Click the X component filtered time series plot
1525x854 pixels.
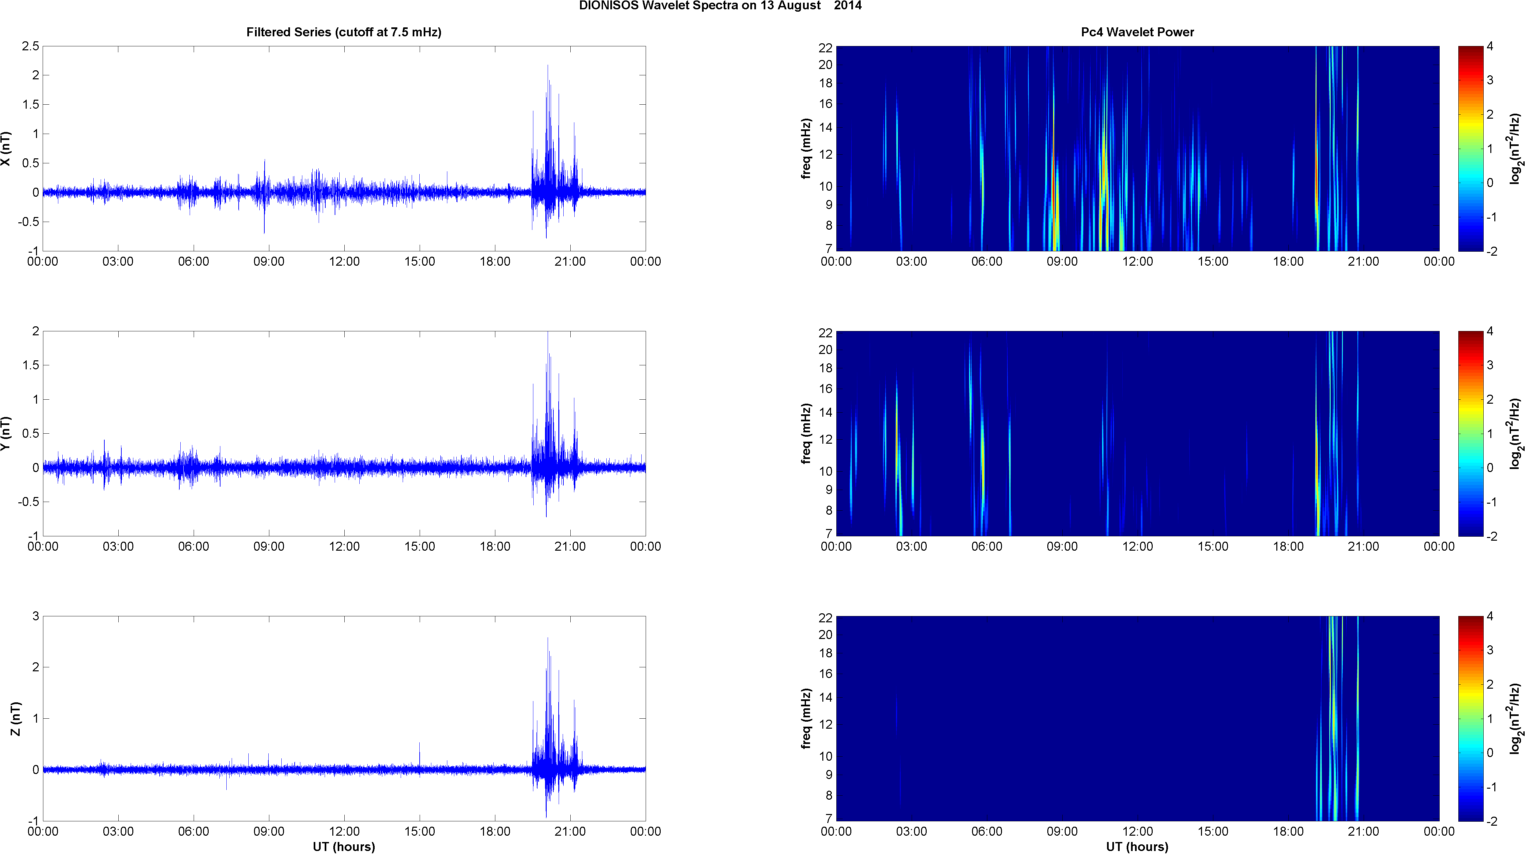pyautogui.click(x=344, y=148)
